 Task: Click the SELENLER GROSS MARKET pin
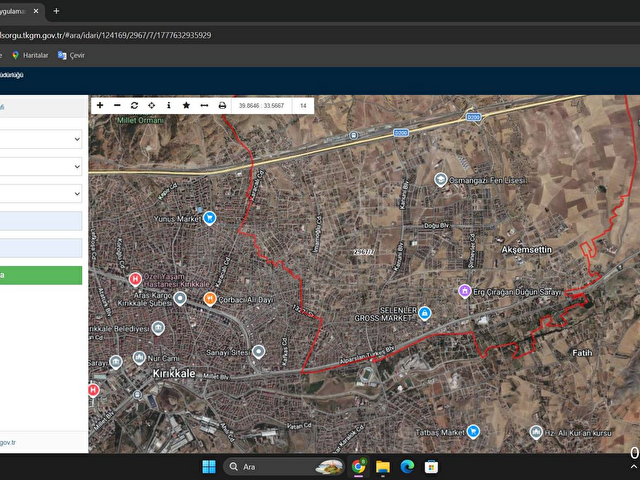point(424,313)
